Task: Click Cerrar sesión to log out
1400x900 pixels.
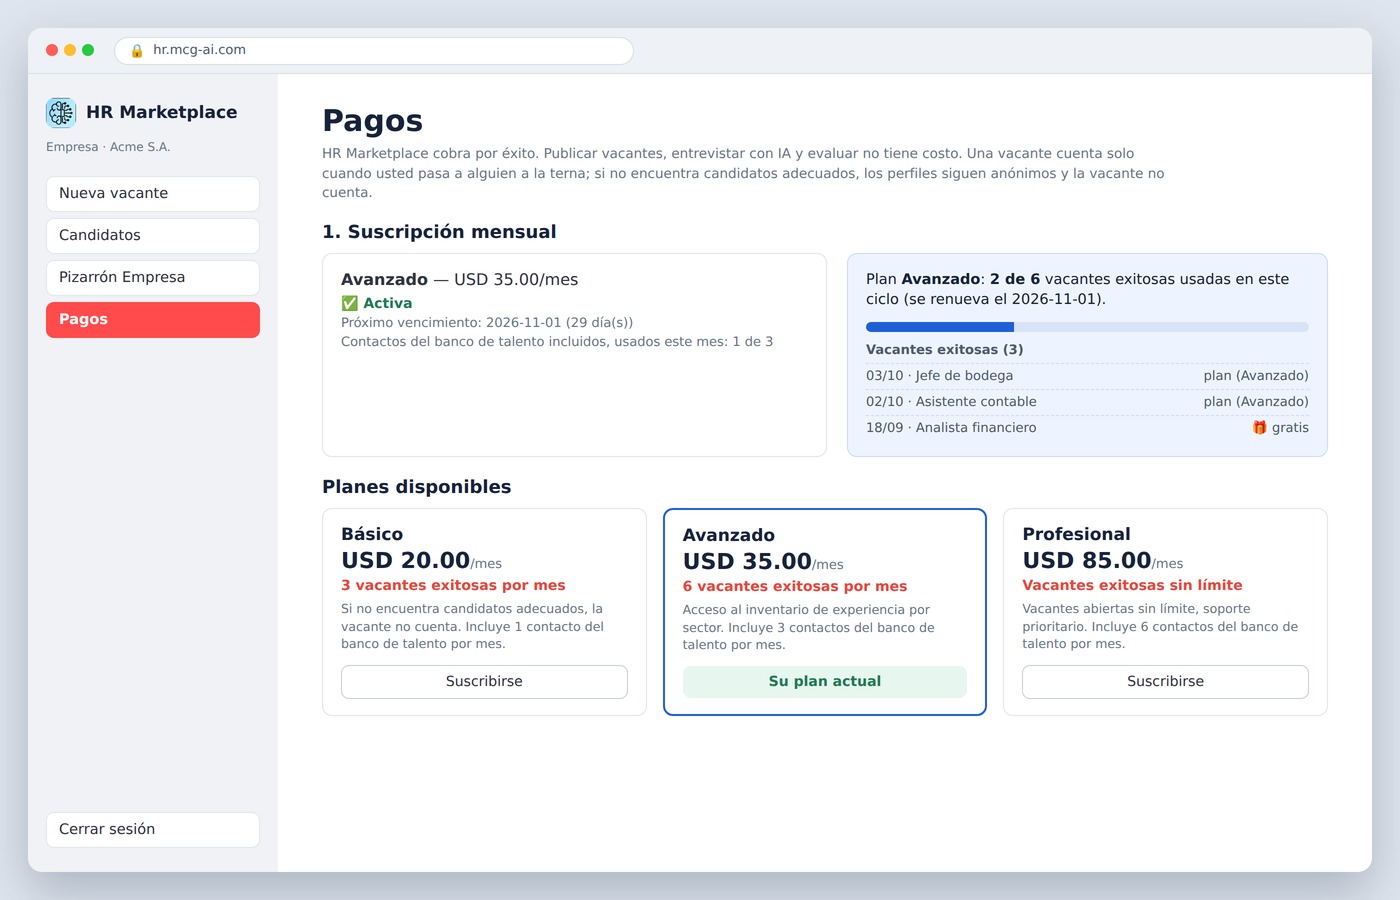Action: [153, 830]
